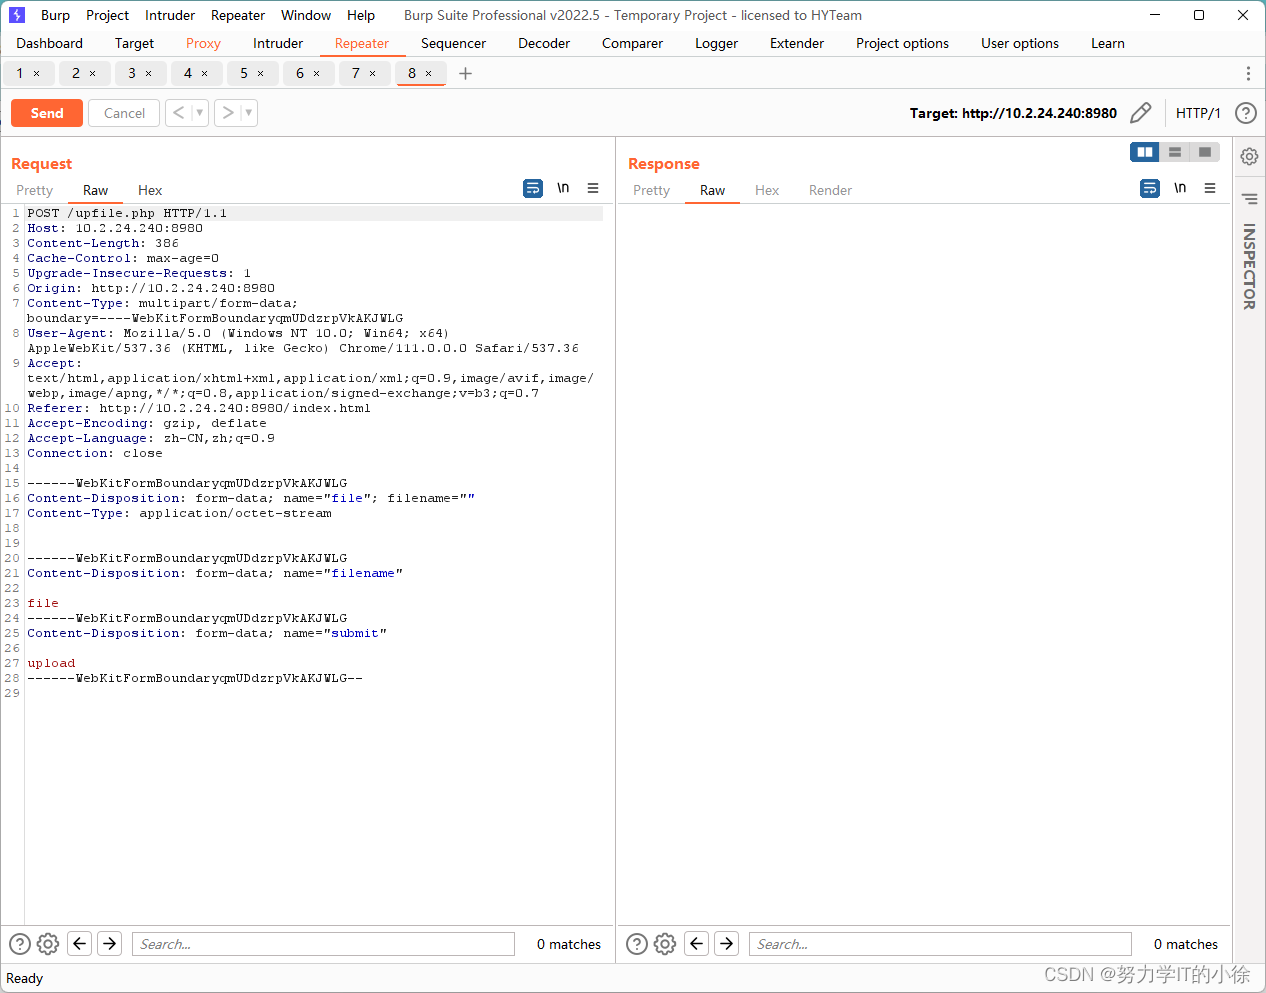Select combined tabbed layout icon
Viewport: 1266px width, 993px height.
(x=1205, y=152)
